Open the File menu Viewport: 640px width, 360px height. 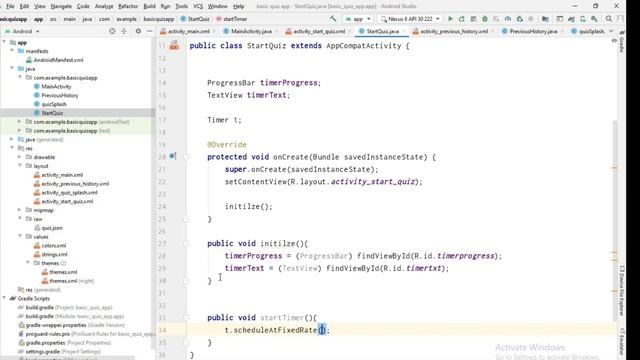(10, 6)
